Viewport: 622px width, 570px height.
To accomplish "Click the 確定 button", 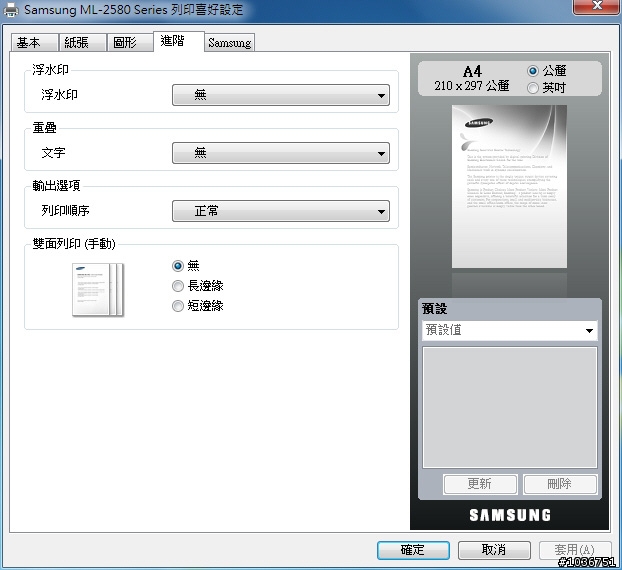I will [413, 550].
